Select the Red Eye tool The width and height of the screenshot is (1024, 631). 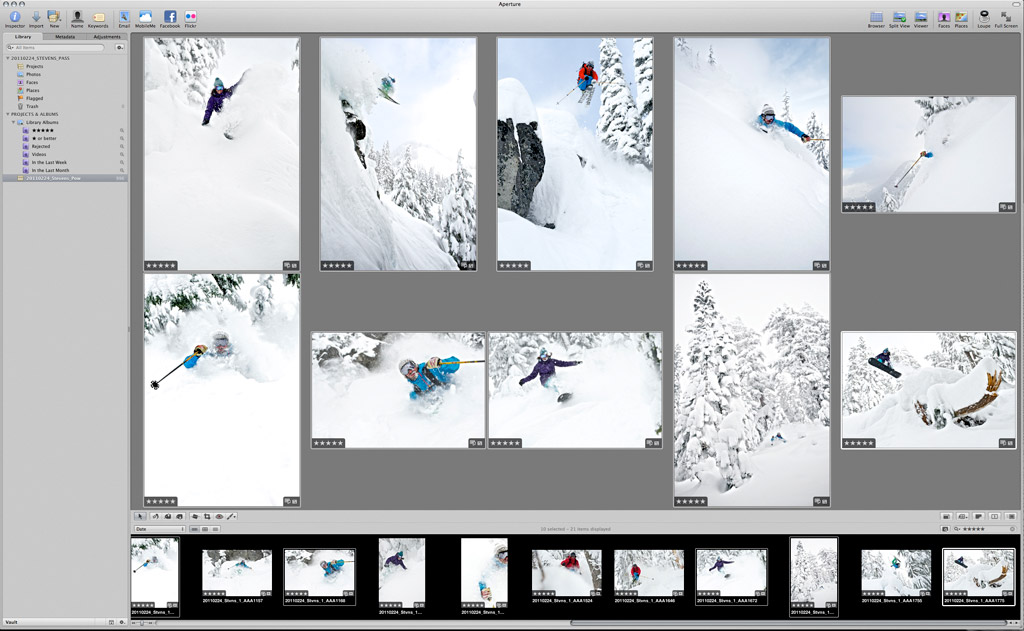pos(219,516)
